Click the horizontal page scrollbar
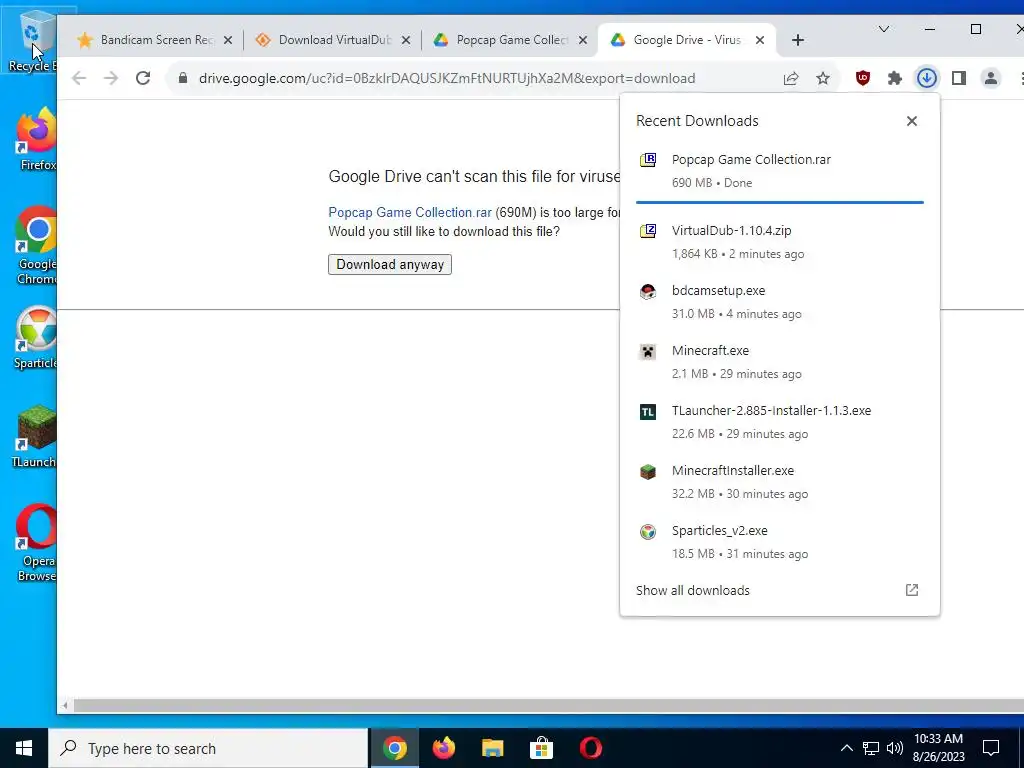 [549, 706]
